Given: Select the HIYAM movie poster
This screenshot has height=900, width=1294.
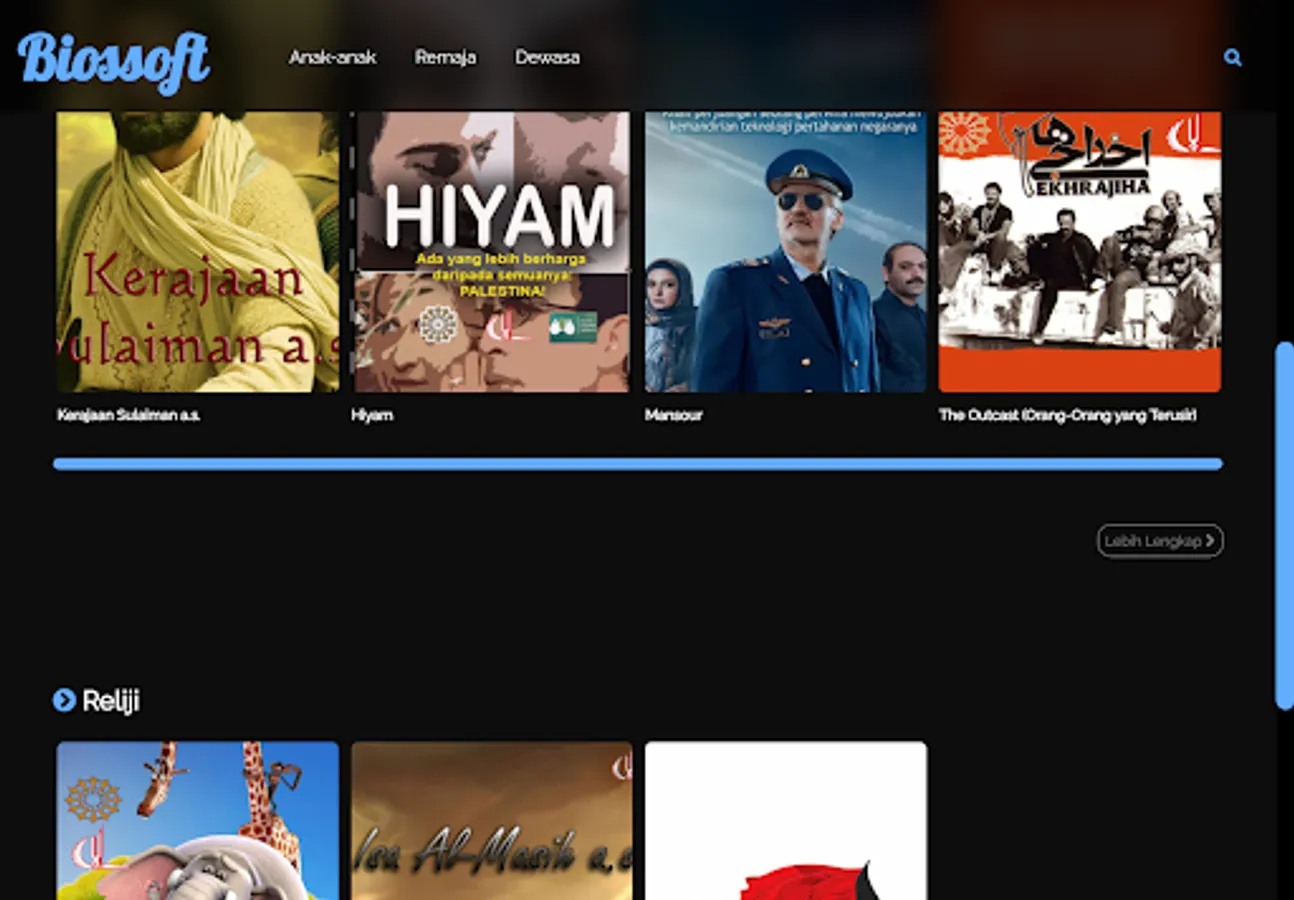Looking at the screenshot, I should (491, 251).
